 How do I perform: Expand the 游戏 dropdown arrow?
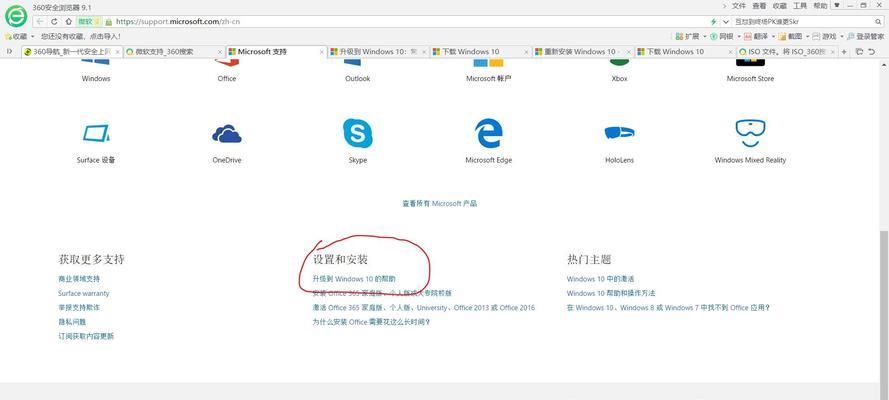click(x=841, y=36)
